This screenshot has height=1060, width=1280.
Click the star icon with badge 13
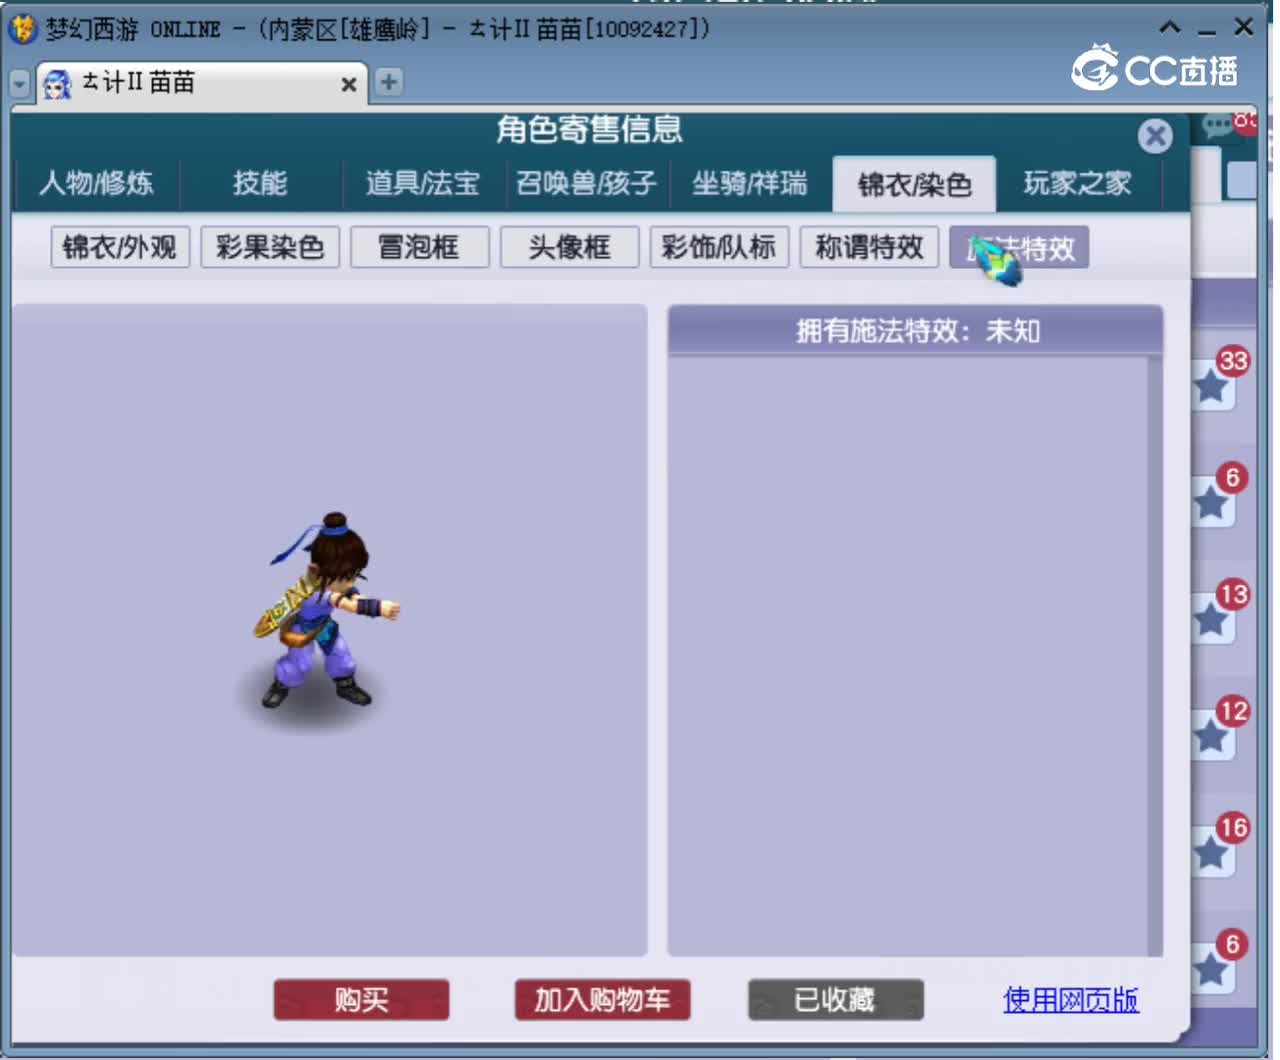(1212, 619)
